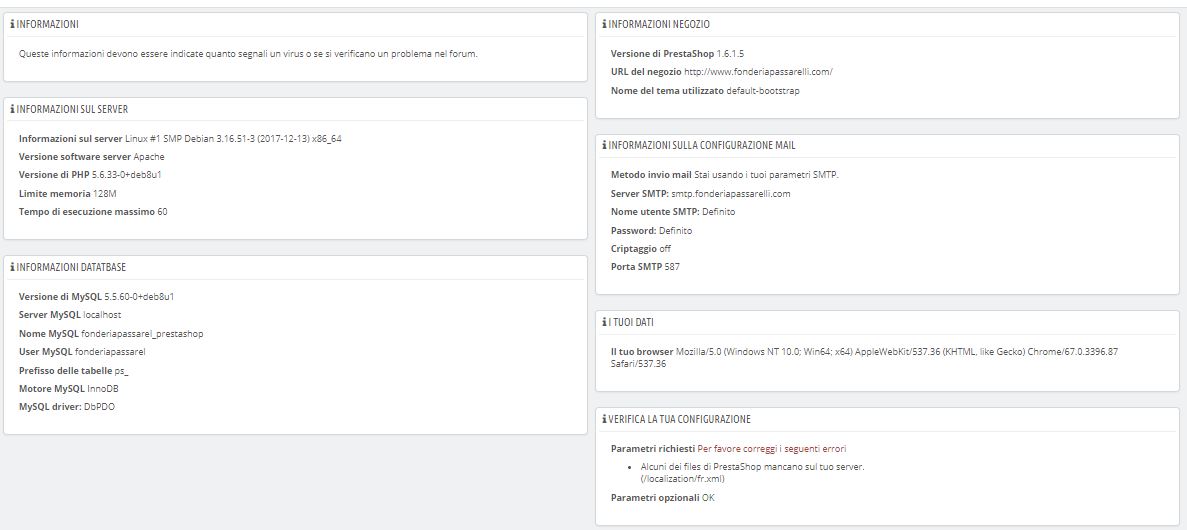Click the Parametri opzionali OK status
This screenshot has width=1187, height=530.
pyautogui.click(x=707, y=497)
